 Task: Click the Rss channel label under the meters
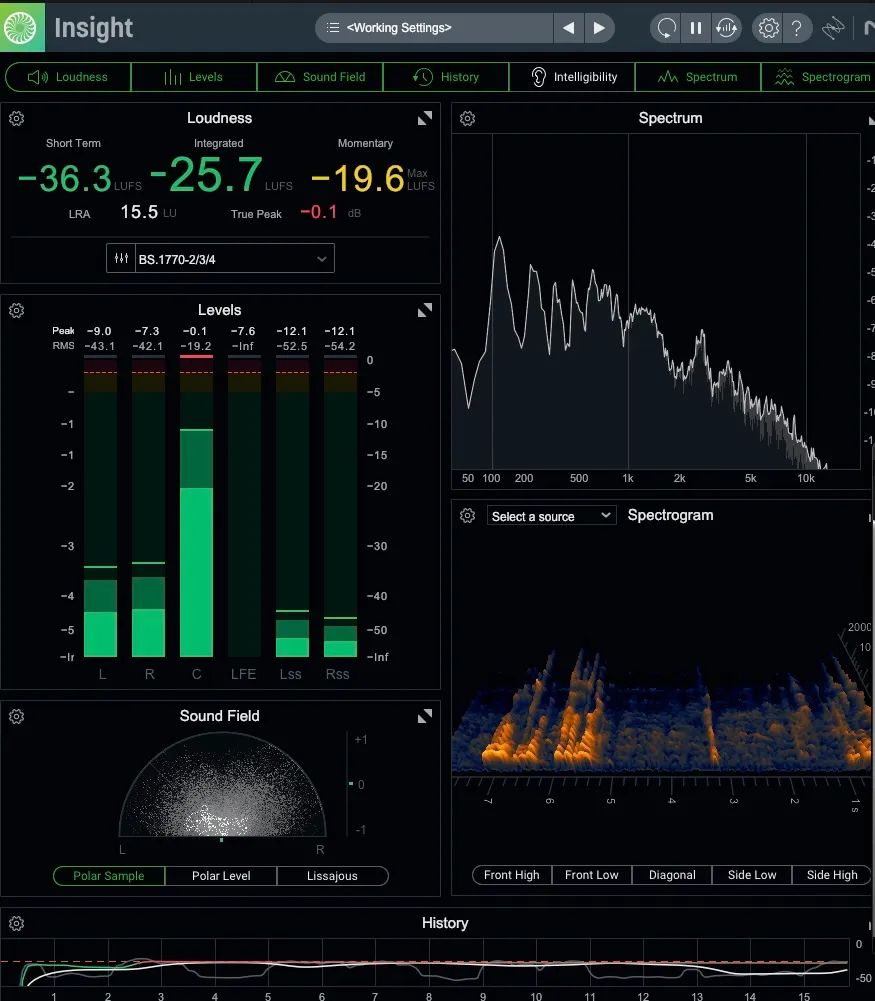coord(338,674)
